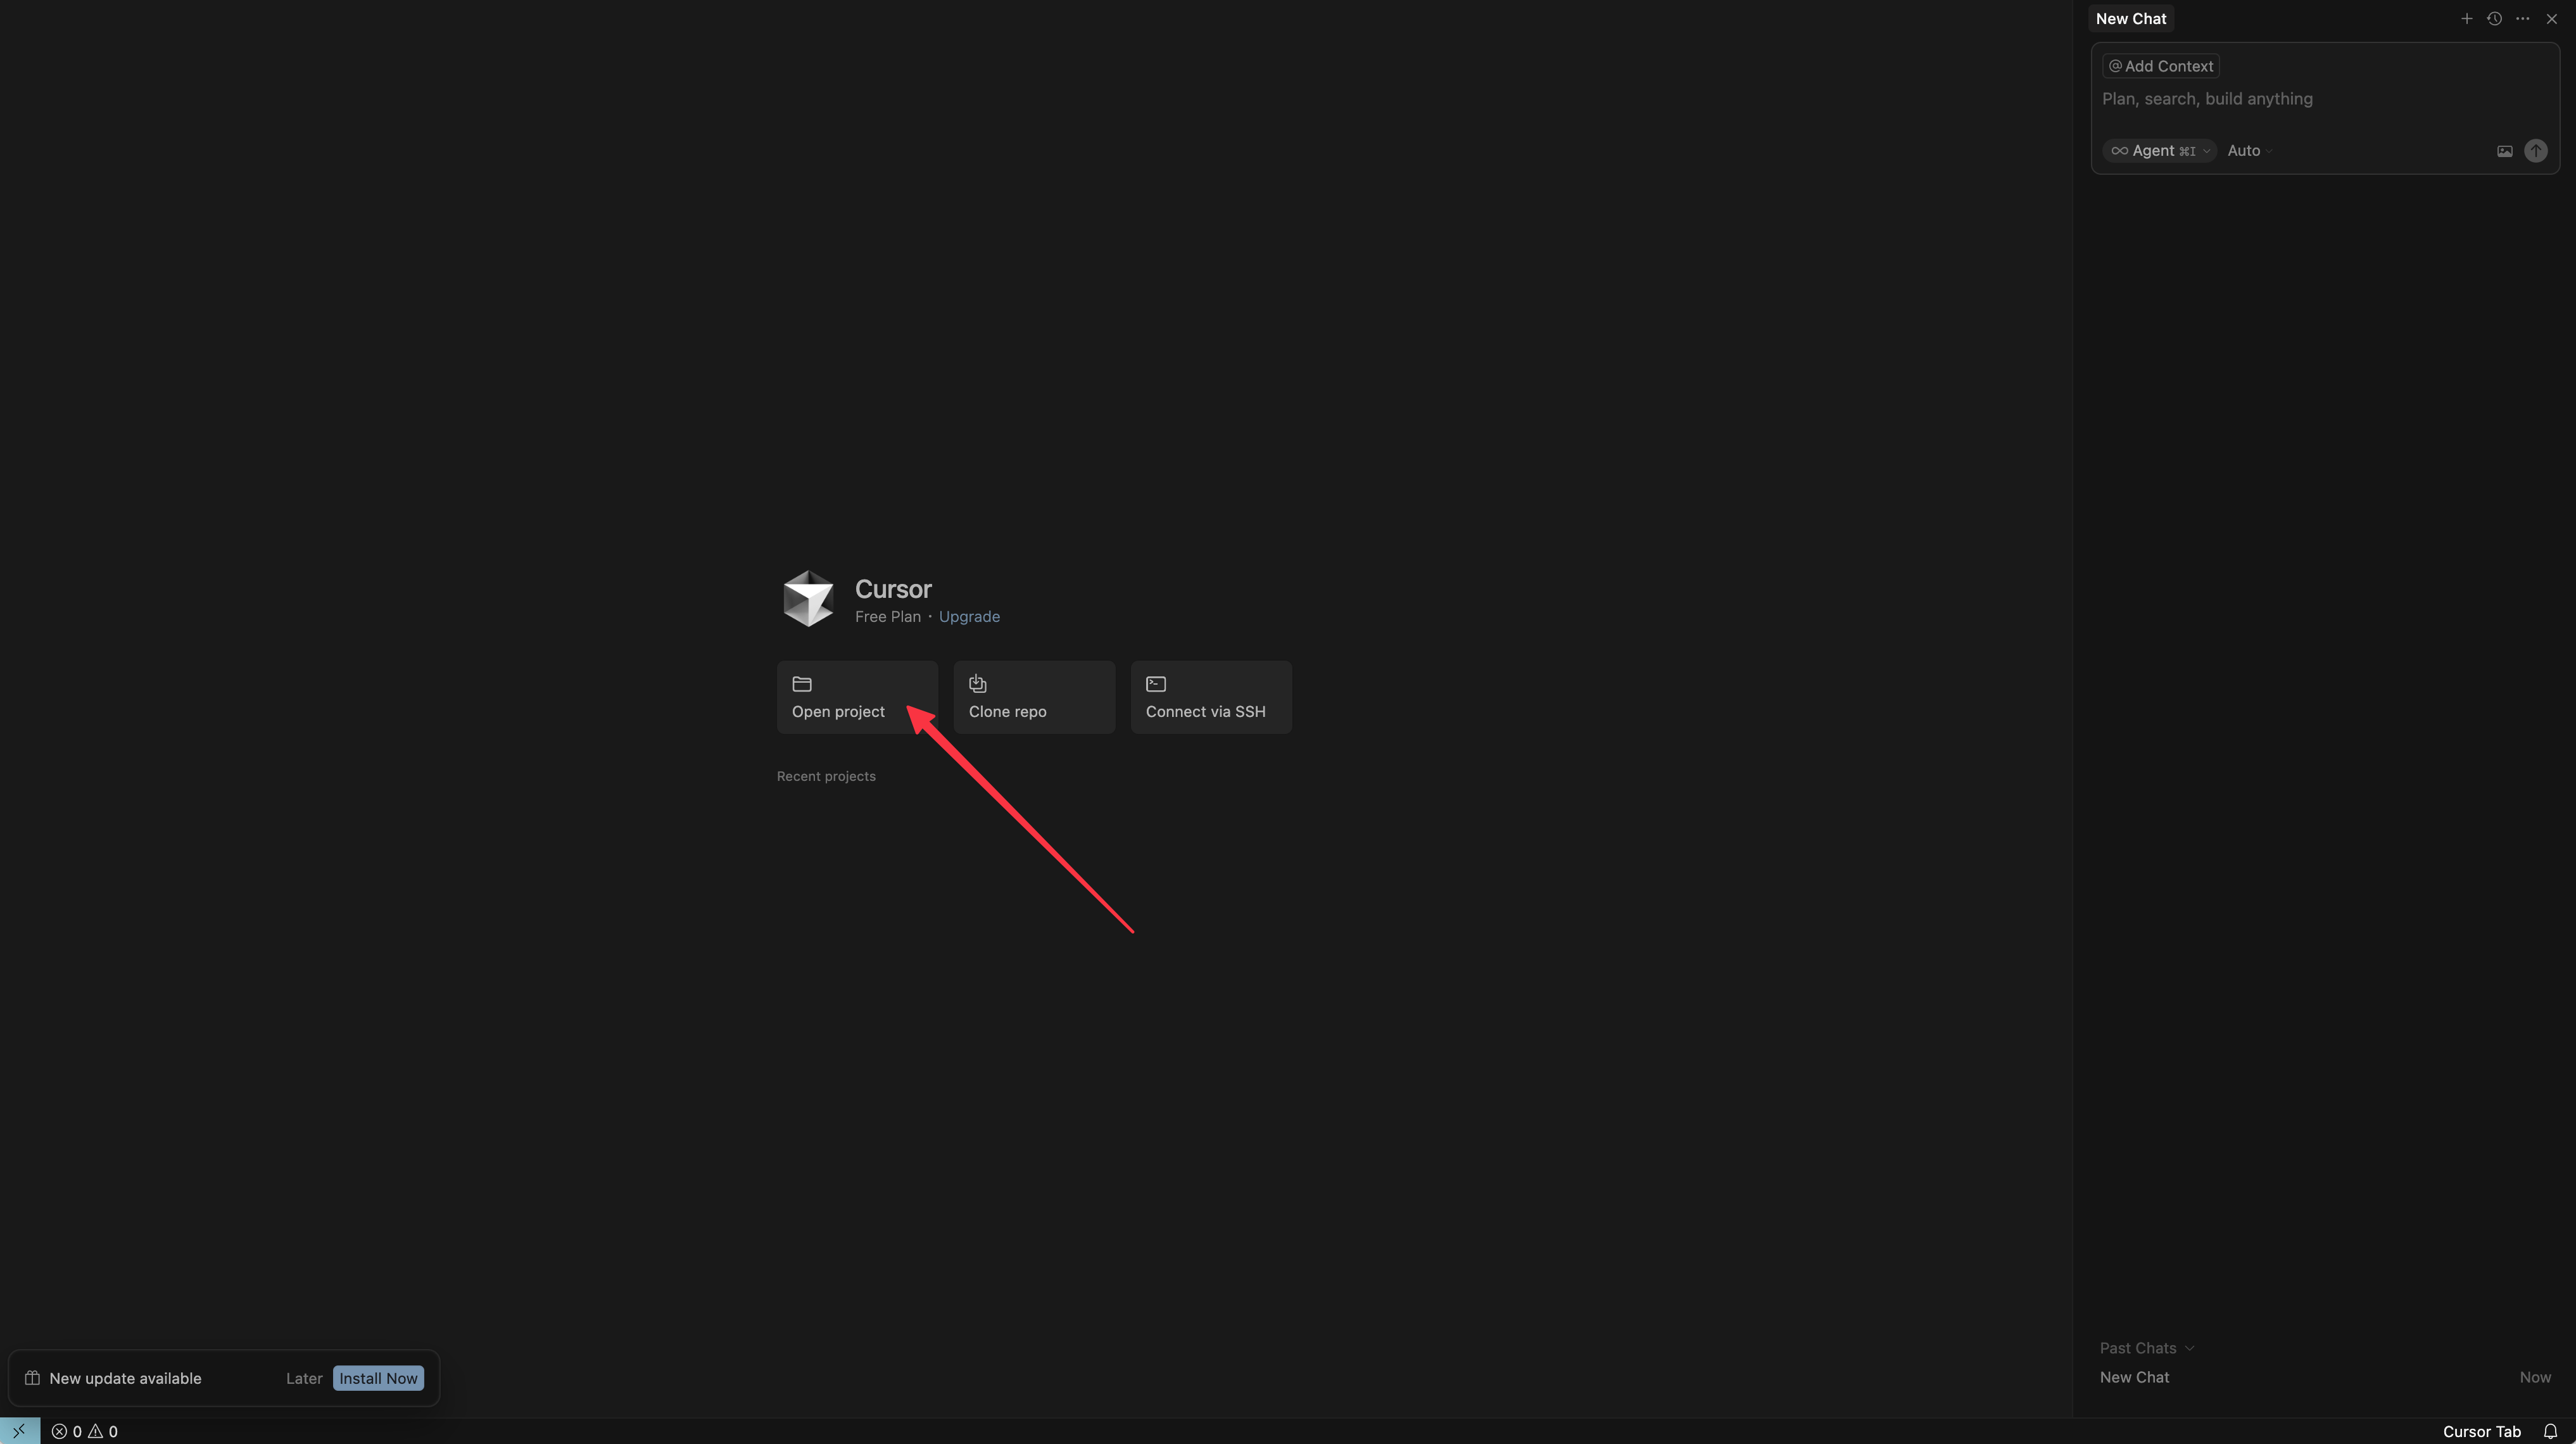The width and height of the screenshot is (2576, 1444).
Task: Click errors and warnings status indicator
Action: (x=85, y=1431)
